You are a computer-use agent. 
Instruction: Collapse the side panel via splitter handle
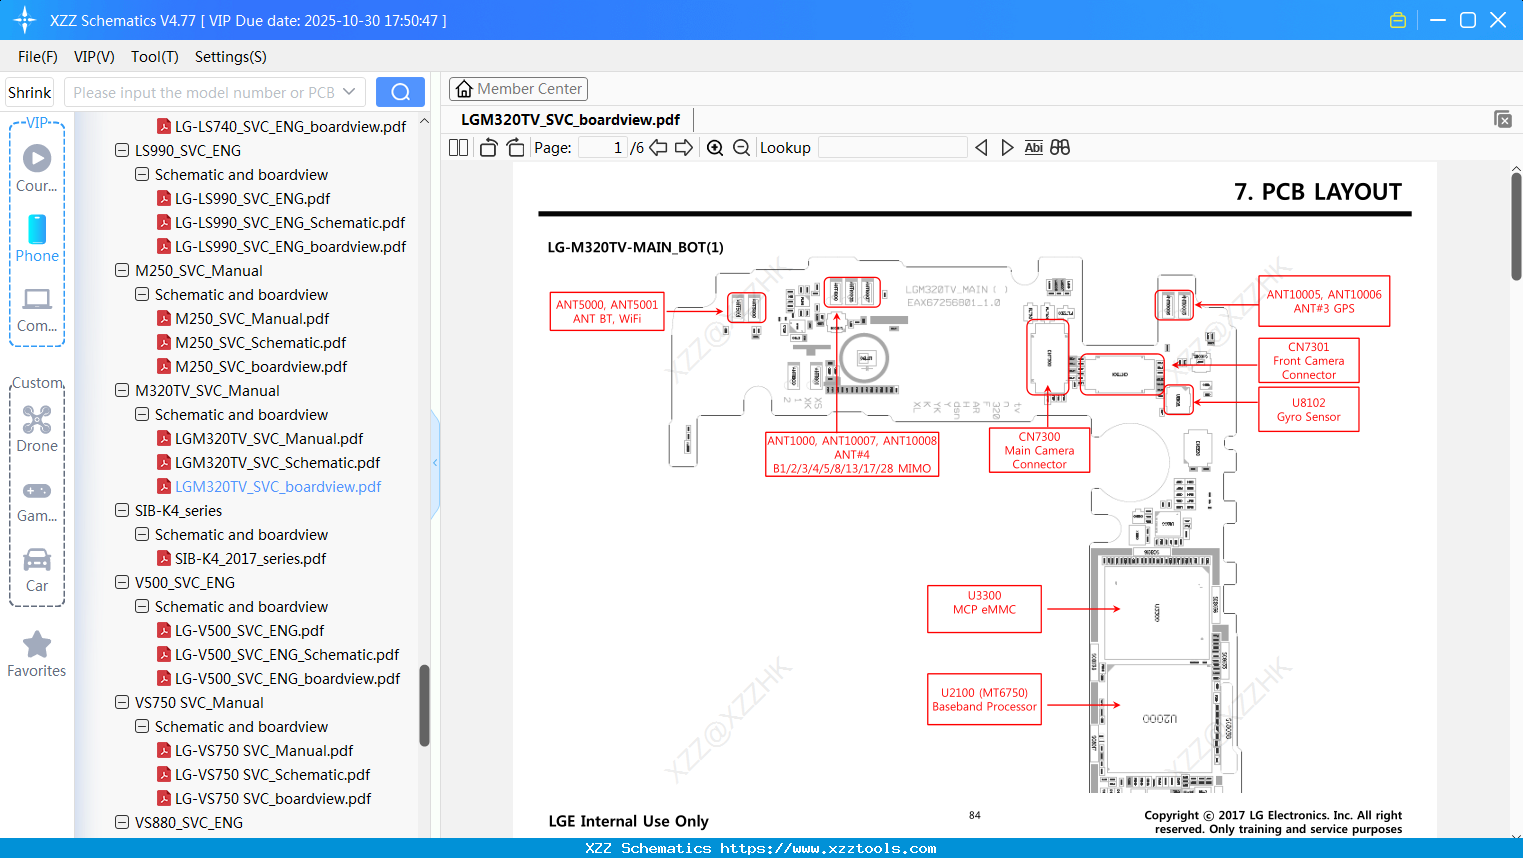tap(435, 462)
